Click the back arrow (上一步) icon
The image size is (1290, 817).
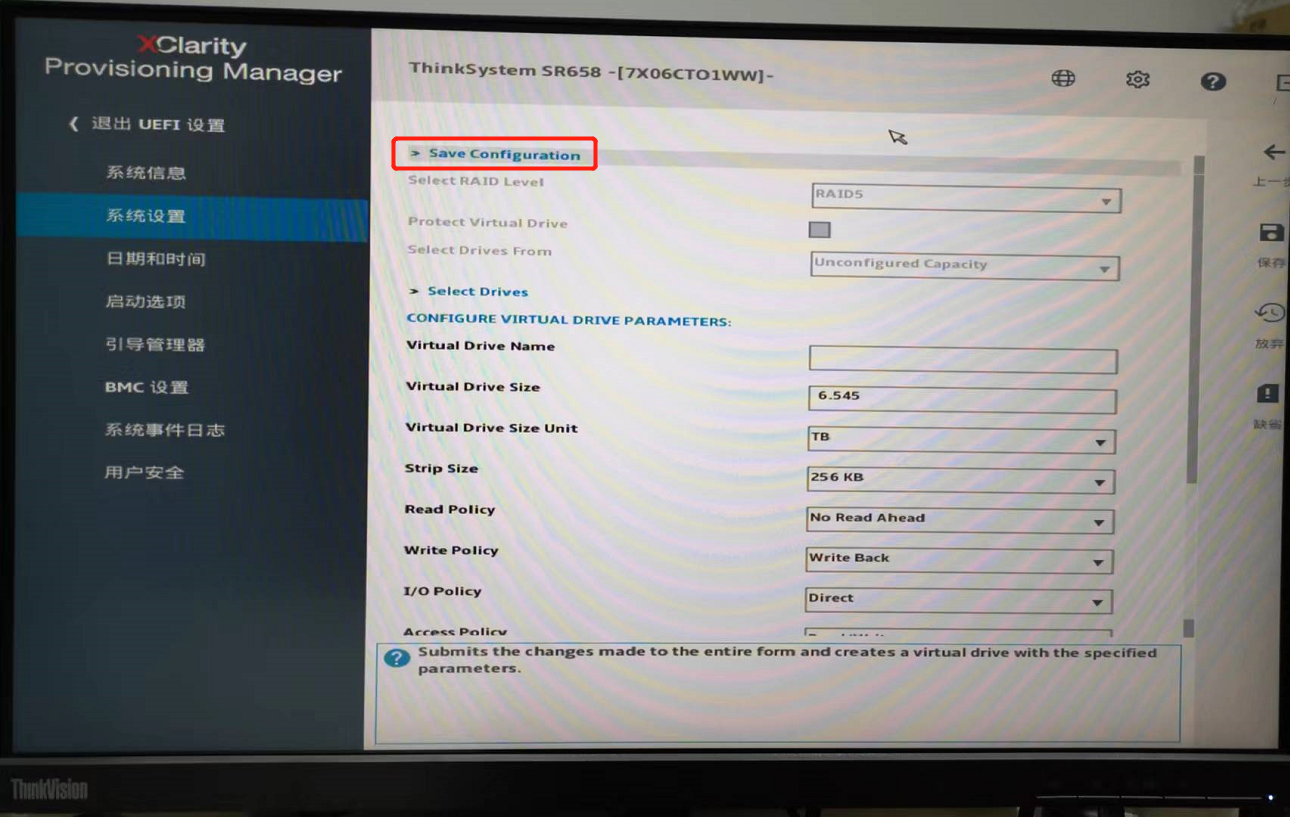(1273, 152)
